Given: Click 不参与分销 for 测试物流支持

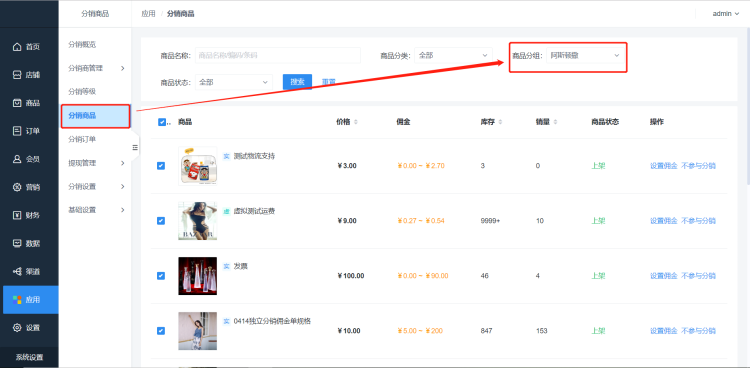Looking at the screenshot, I should (698, 166).
